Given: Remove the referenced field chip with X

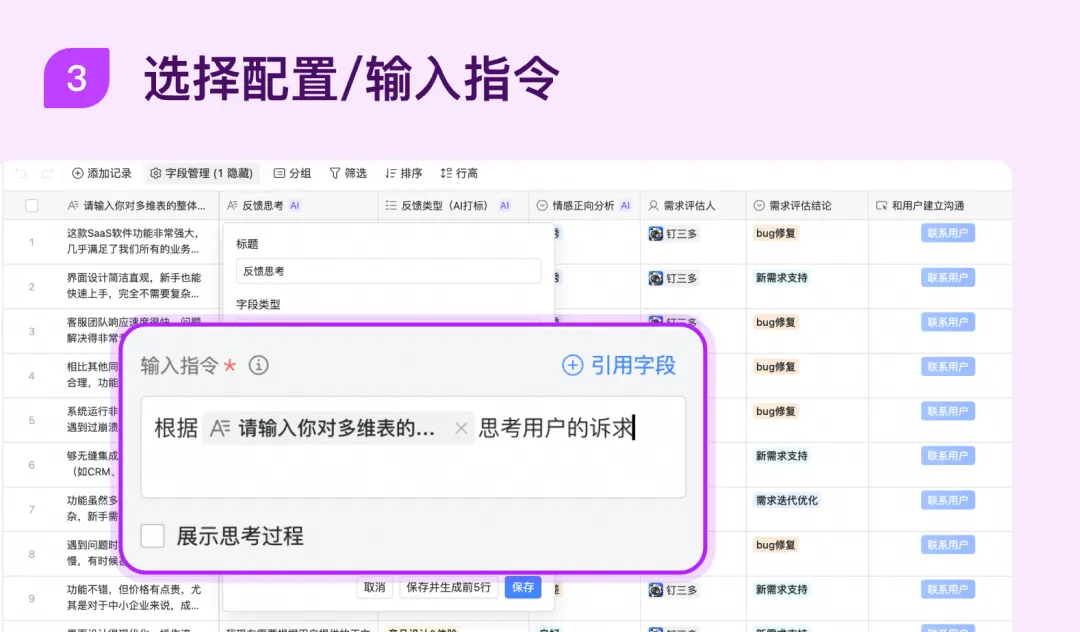Looking at the screenshot, I should coord(461,429).
